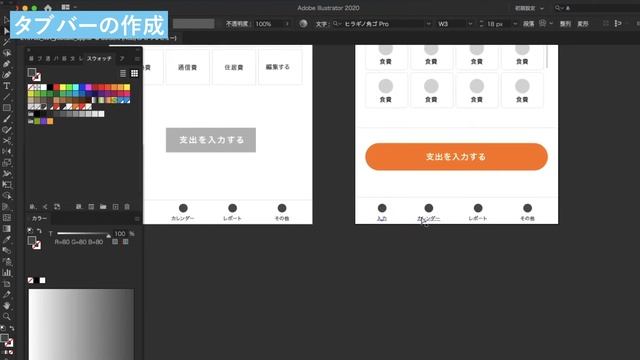Click New Swatch icon in Swatches panel
640x360 pixels.
click(x=116, y=207)
